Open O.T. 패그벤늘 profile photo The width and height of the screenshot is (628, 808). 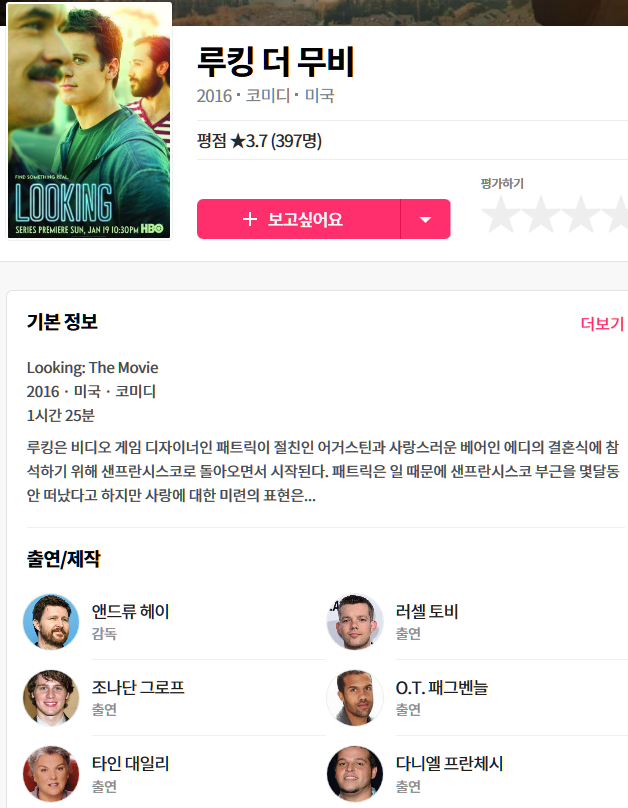pyautogui.click(x=355, y=698)
